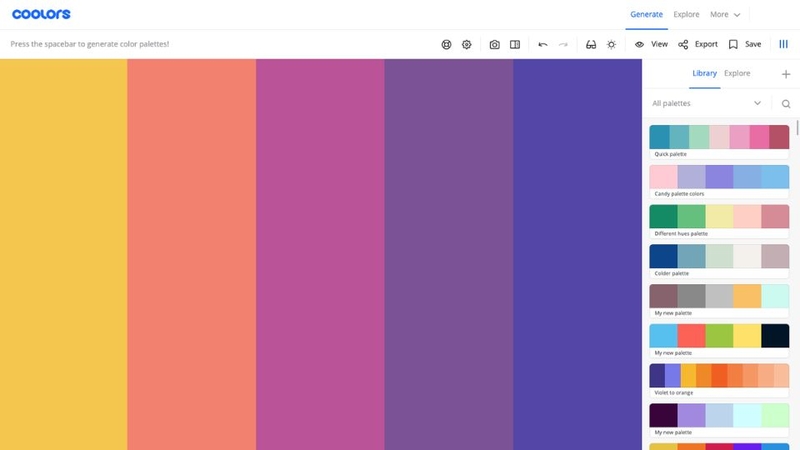800x450 pixels.
Task: Open the Colder palette thumbnail
Action: pos(719,256)
